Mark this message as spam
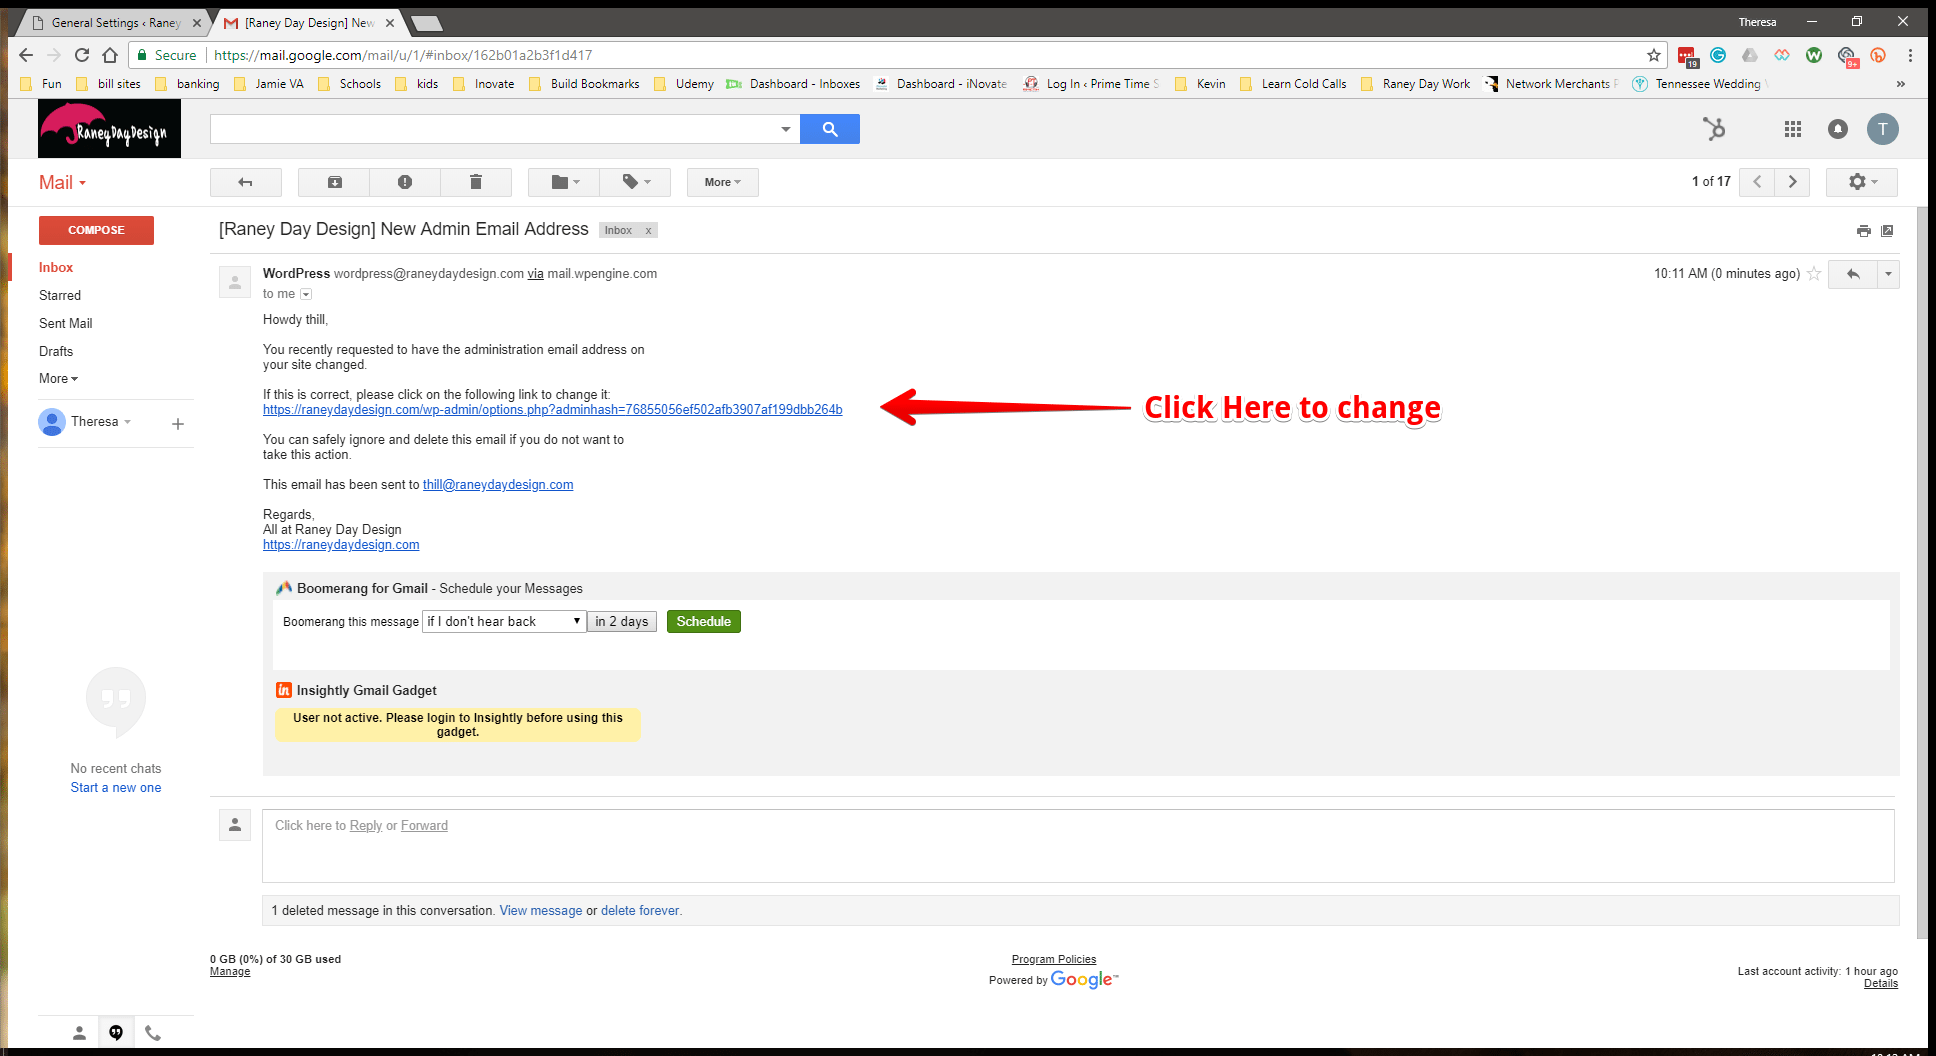The image size is (1936, 1056). pyautogui.click(x=404, y=182)
